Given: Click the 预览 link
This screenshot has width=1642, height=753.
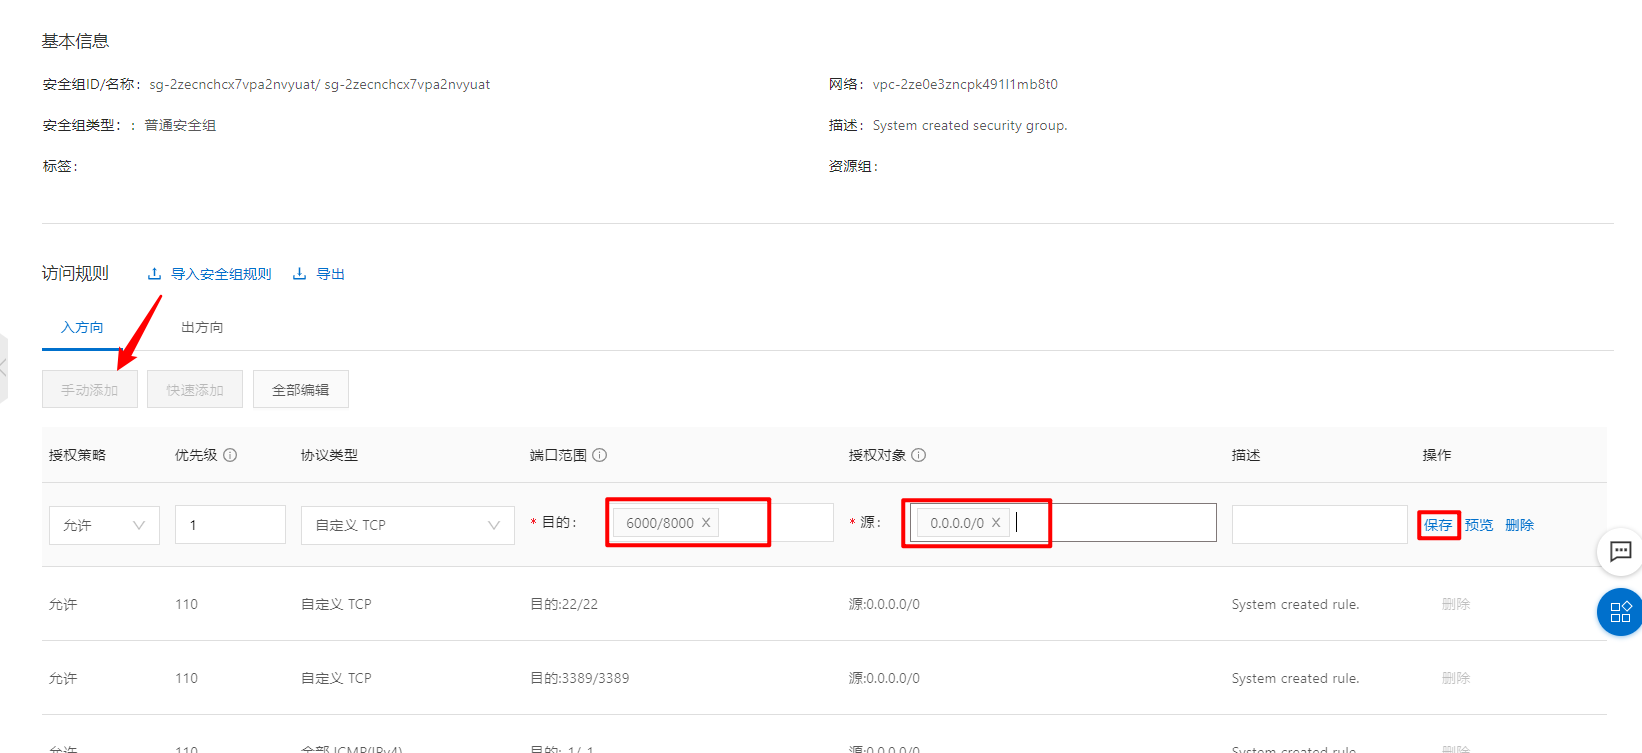Looking at the screenshot, I should click(1479, 525).
